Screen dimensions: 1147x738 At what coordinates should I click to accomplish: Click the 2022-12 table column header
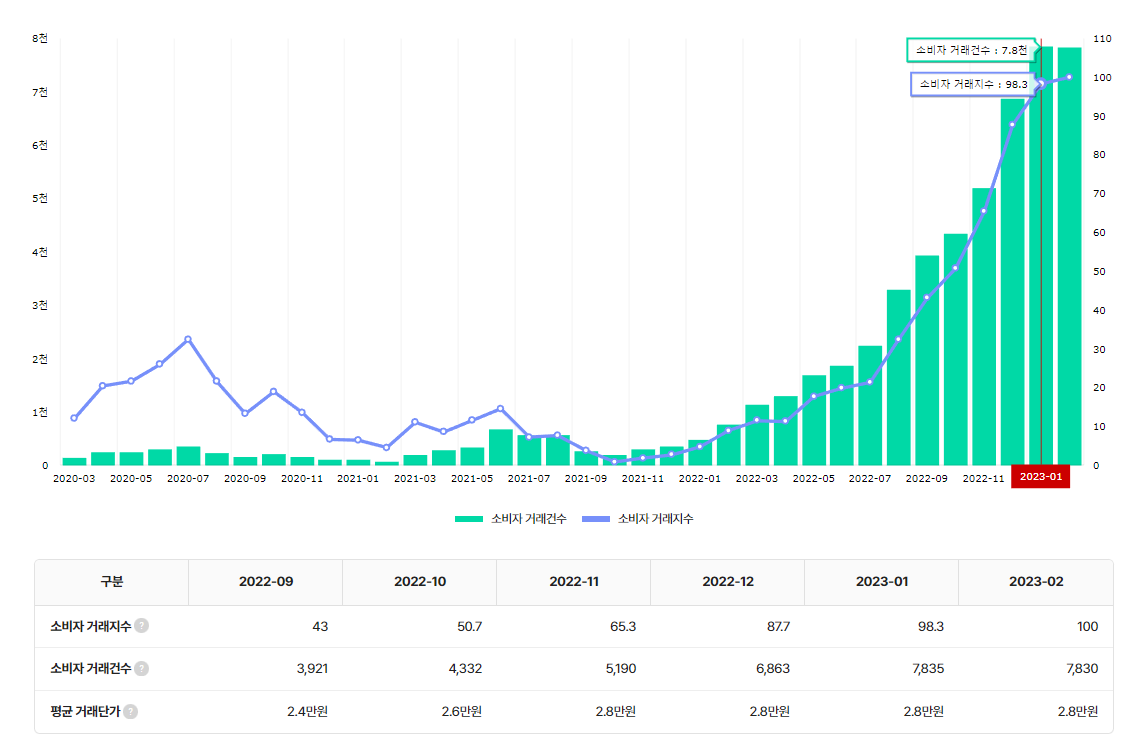(x=728, y=581)
